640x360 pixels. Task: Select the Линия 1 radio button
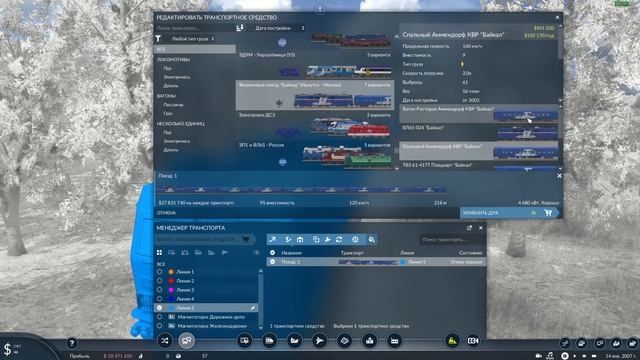(x=160, y=271)
